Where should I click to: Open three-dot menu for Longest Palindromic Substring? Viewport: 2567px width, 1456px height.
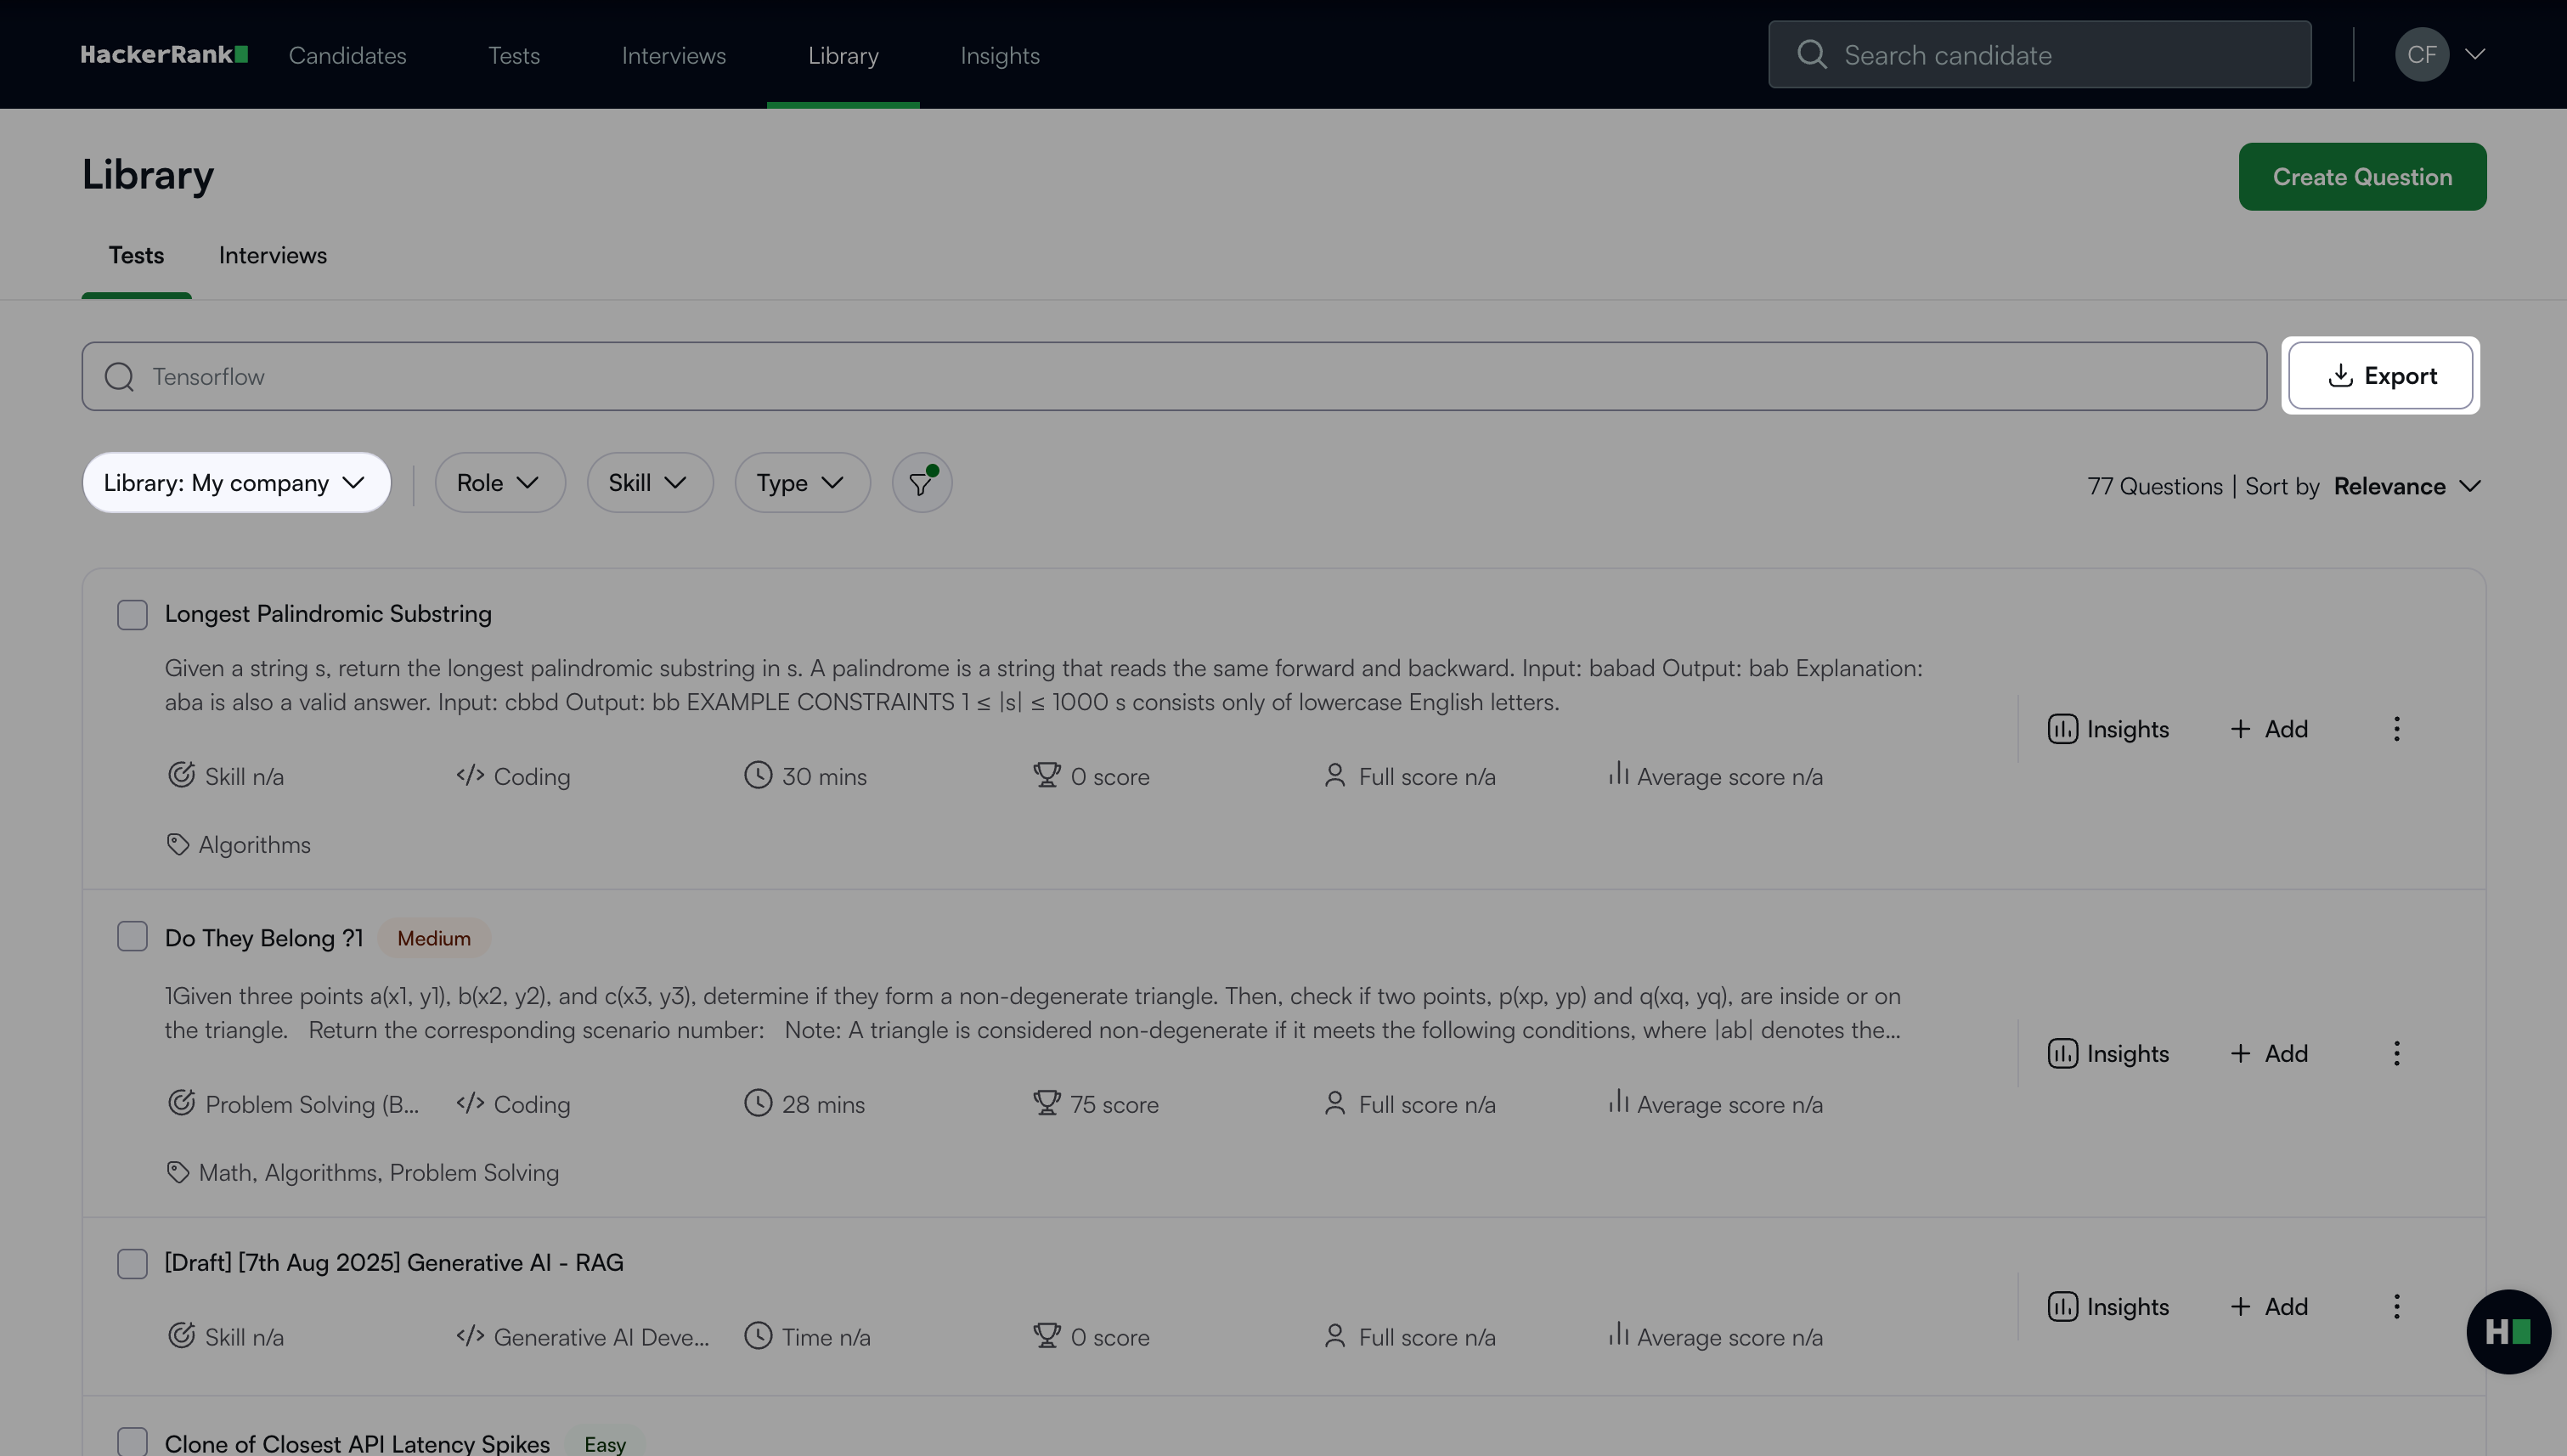tap(2396, 729)
